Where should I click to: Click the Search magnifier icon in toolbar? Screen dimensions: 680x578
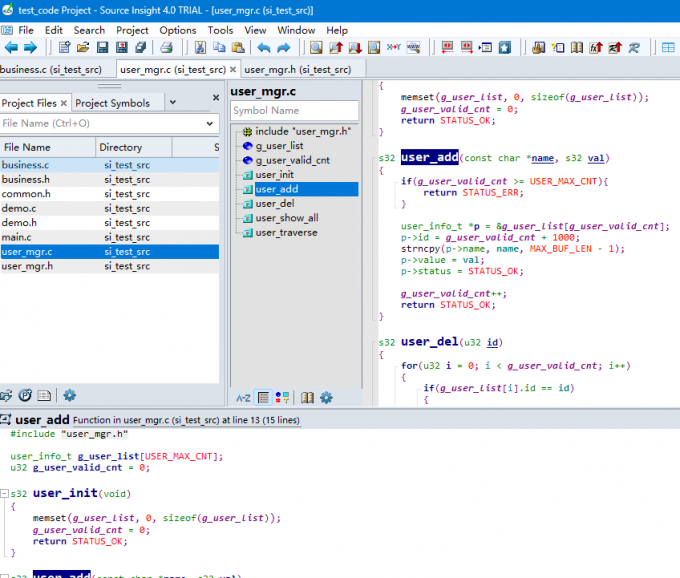coord(316,47)
